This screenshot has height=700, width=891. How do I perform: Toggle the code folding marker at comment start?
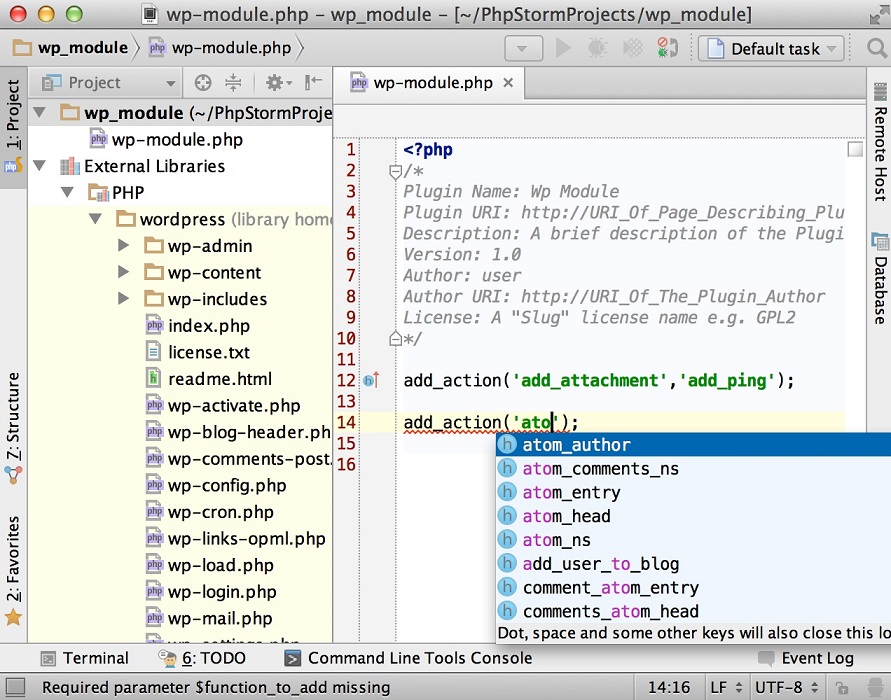pos(395,171)
